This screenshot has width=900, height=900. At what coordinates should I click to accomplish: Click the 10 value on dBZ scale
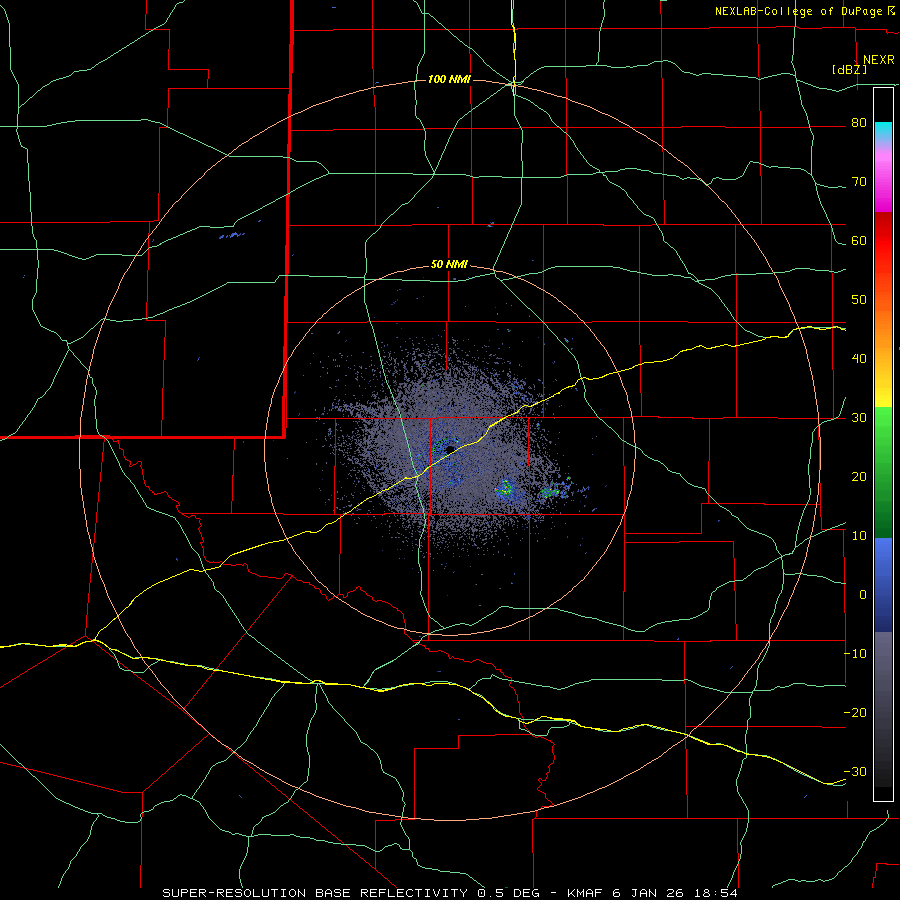tap(859, 536)
